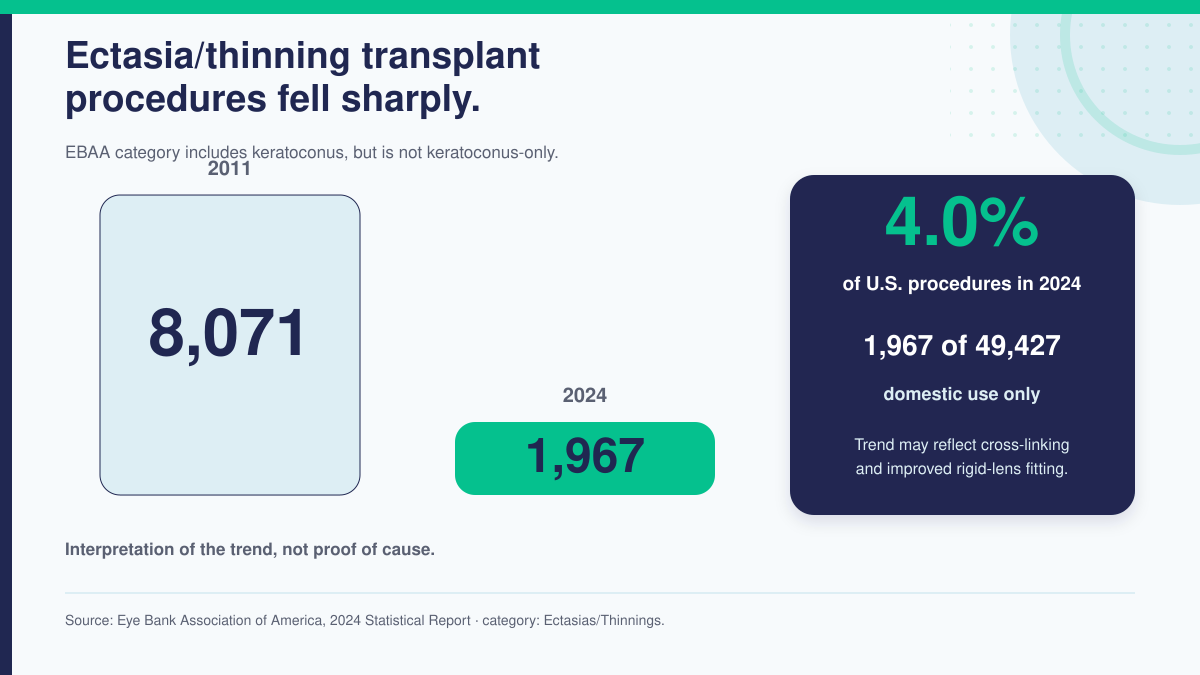Click the large 8,071 light-blue box

pyautogui.click(x=230, y=345)
